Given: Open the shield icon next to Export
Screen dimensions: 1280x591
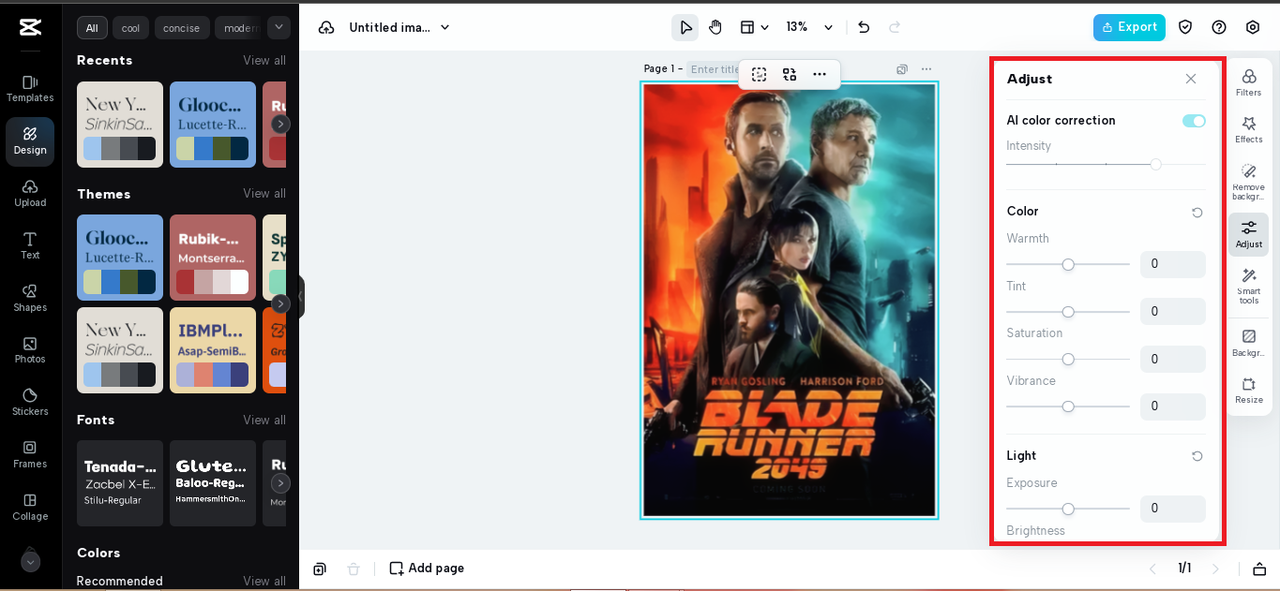Looking at the screenshot, I should click(1185, 27).
